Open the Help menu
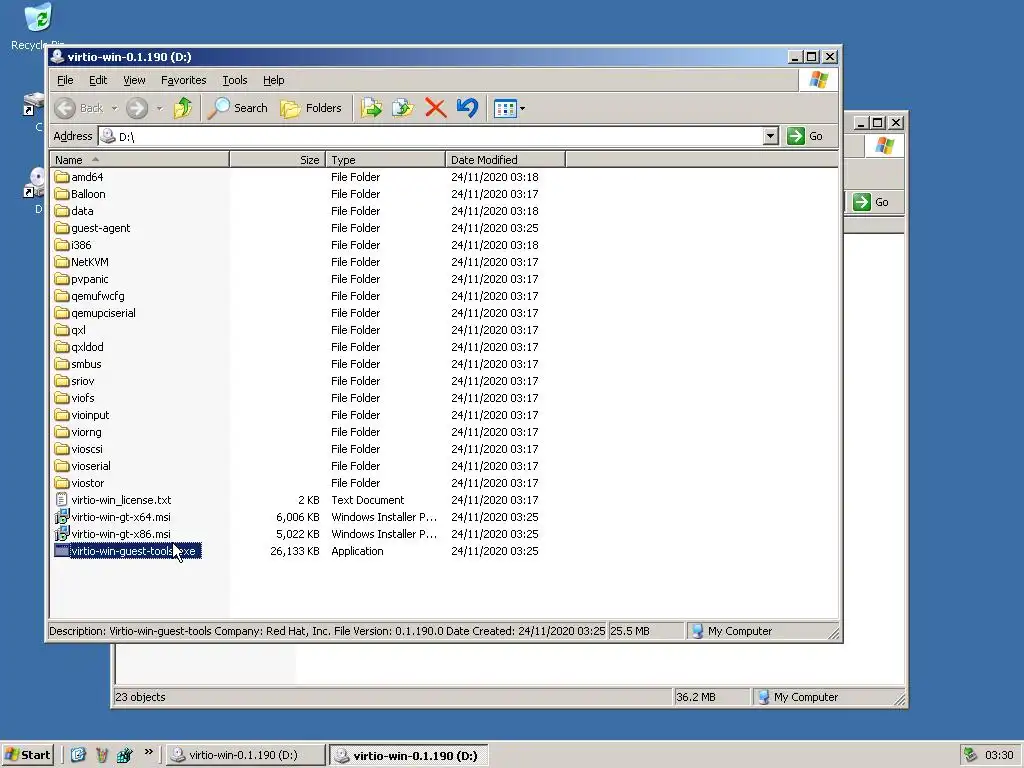 (274, 80)
